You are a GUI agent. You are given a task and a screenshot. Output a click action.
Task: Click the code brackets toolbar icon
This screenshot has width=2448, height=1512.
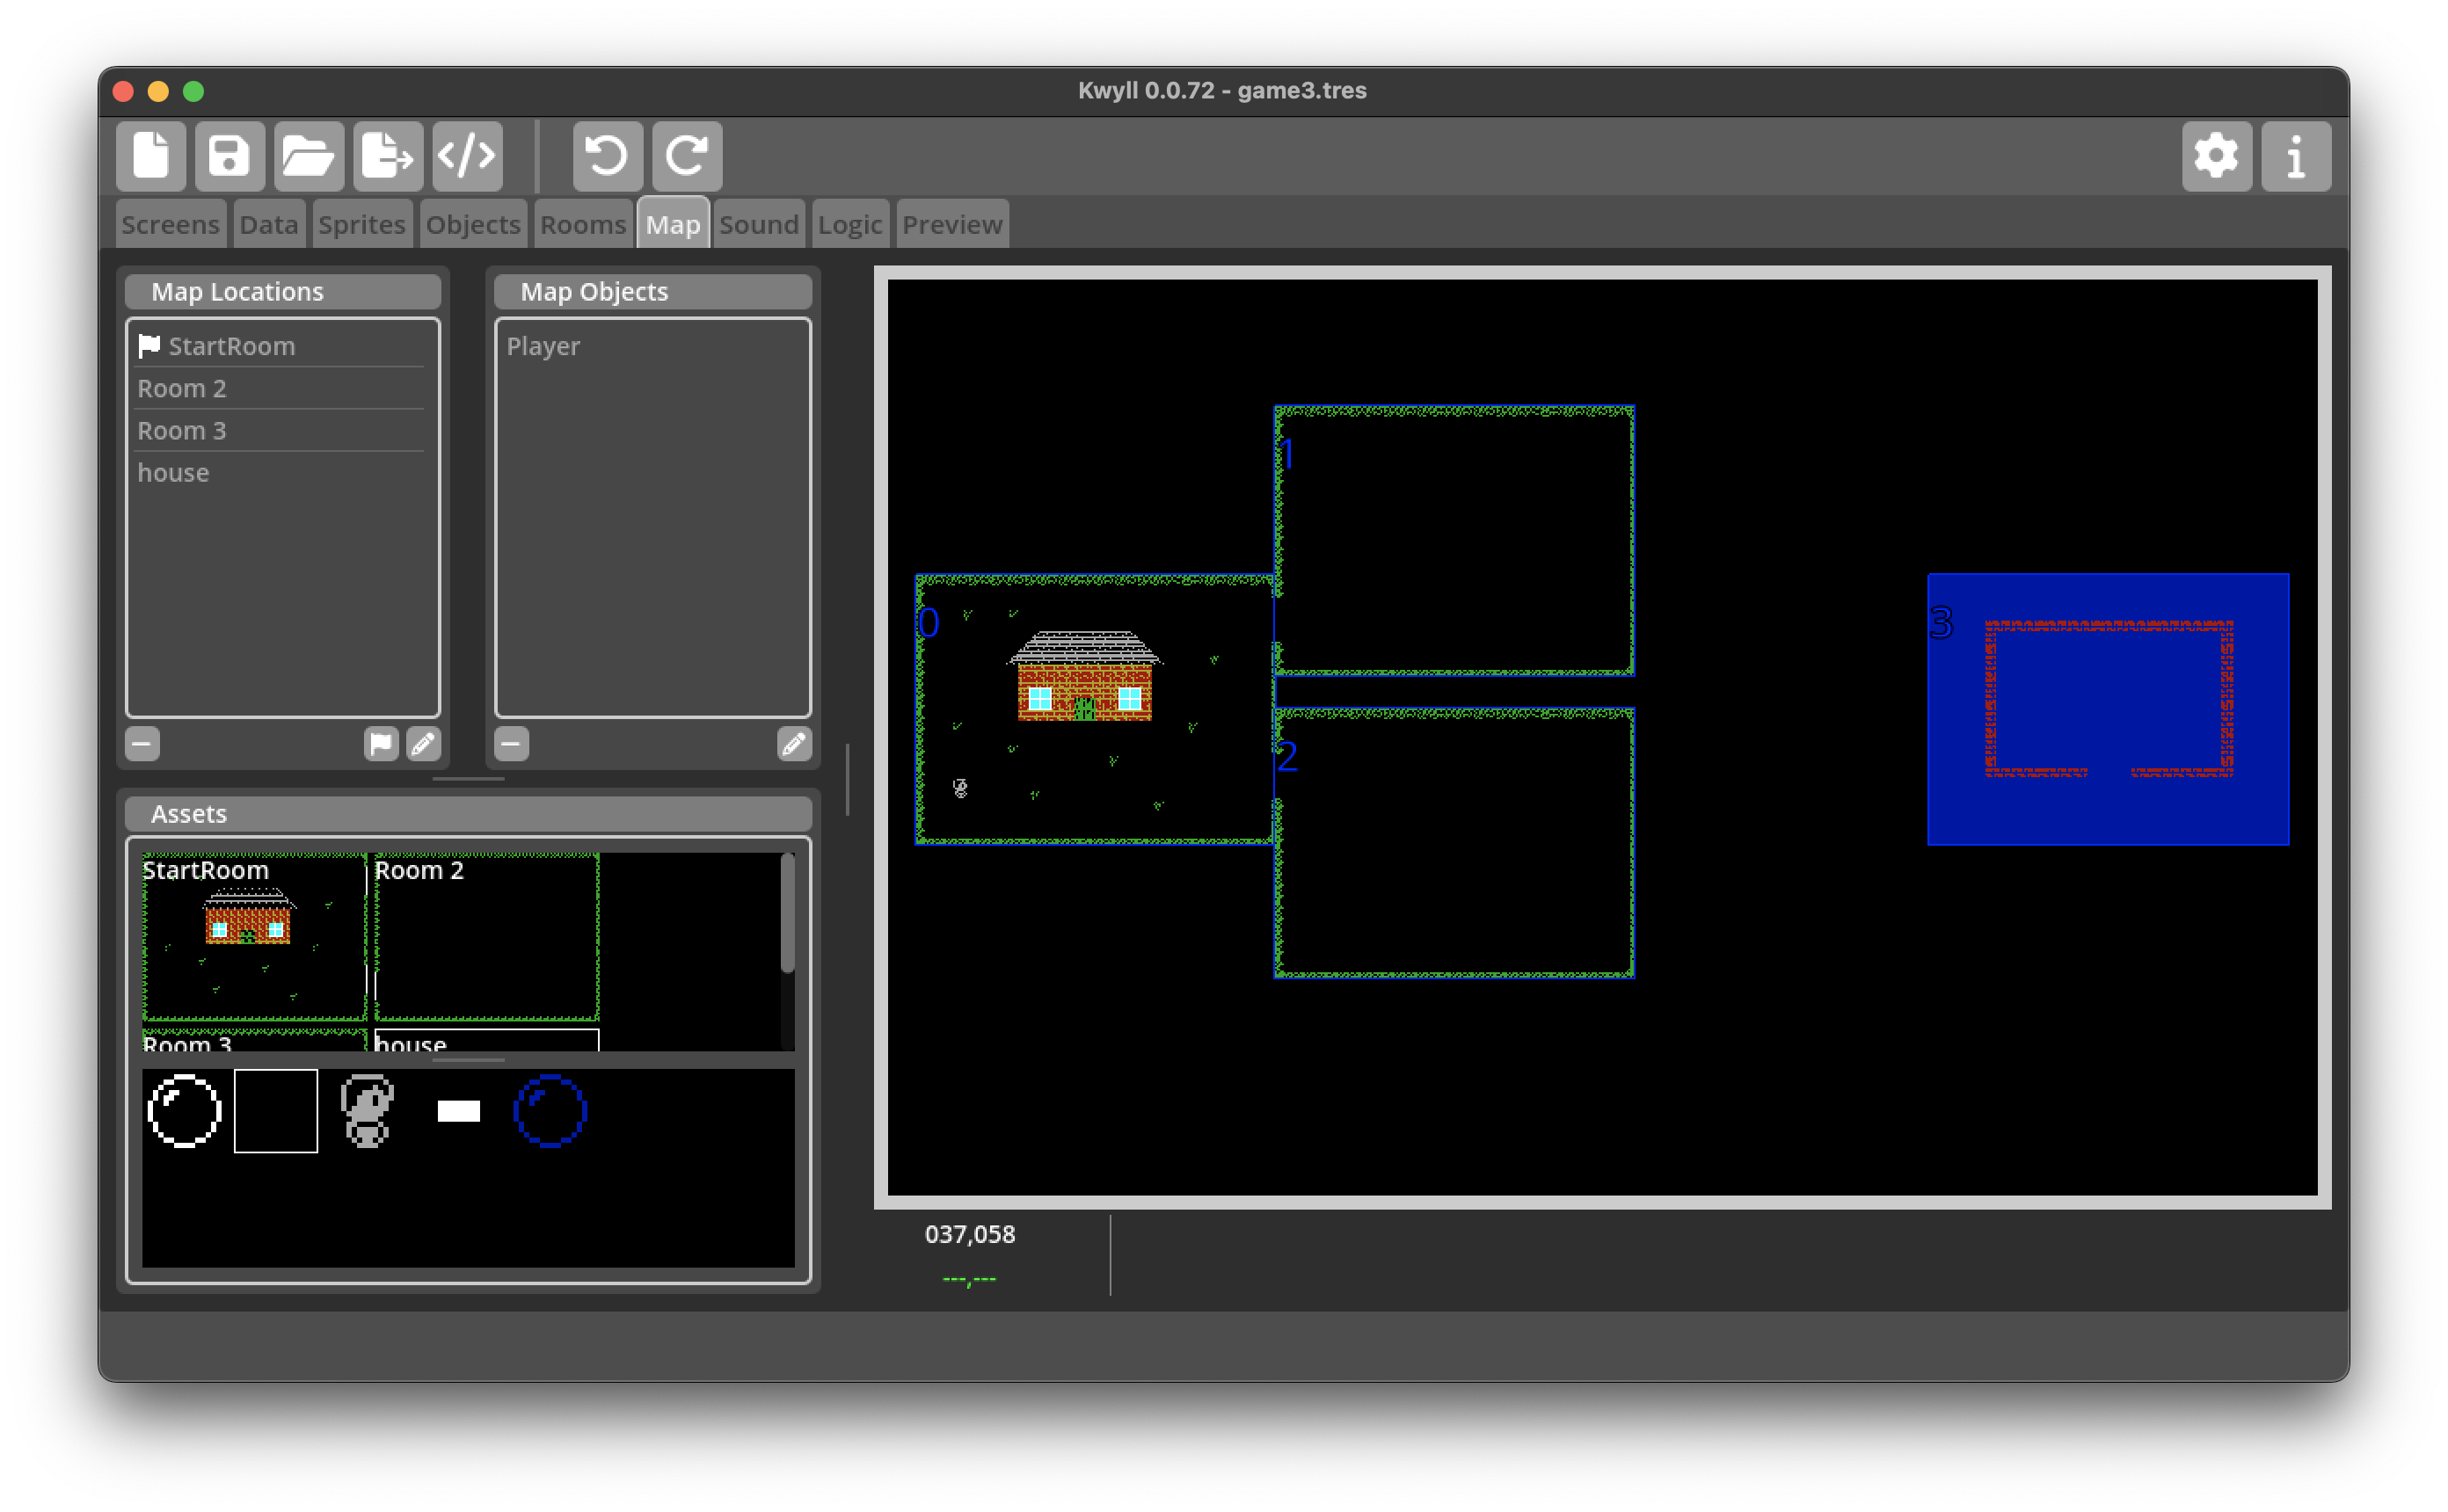click(x=467, y=156)
